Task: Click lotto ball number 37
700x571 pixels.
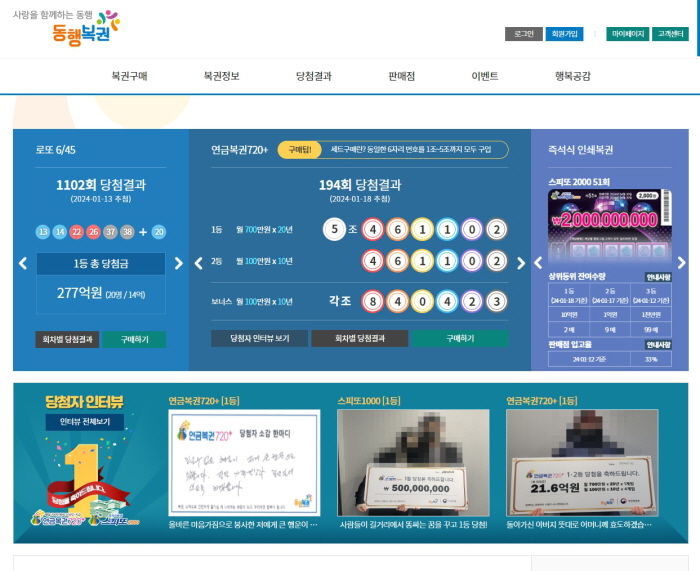Action: 110,232
